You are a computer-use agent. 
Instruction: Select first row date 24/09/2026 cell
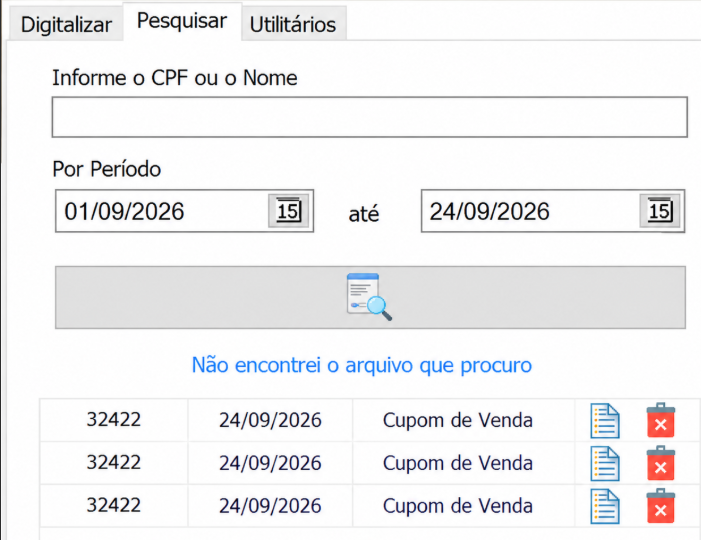pyautogui.click(x=270, y=420)
